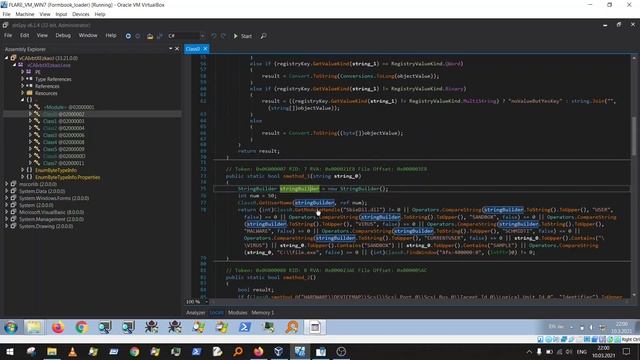Screen dimensions: 640x360
Task: Select System.Management (2.0.0.0) assembly
Action: pyautogui.click(x=51, y=219)
